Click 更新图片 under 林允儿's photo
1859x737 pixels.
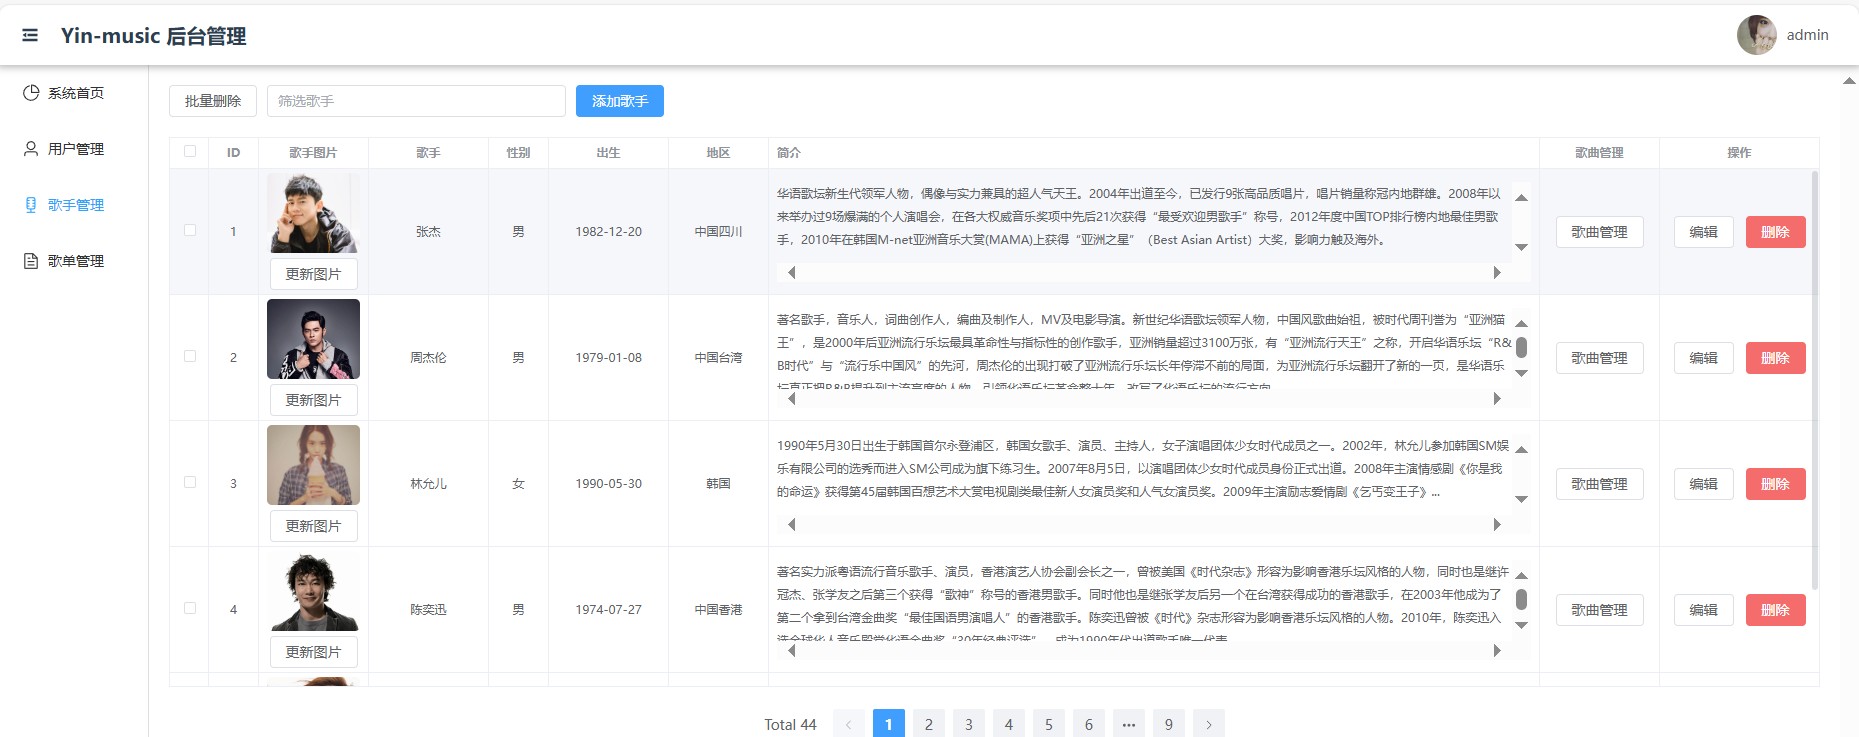tap(314, 526)
